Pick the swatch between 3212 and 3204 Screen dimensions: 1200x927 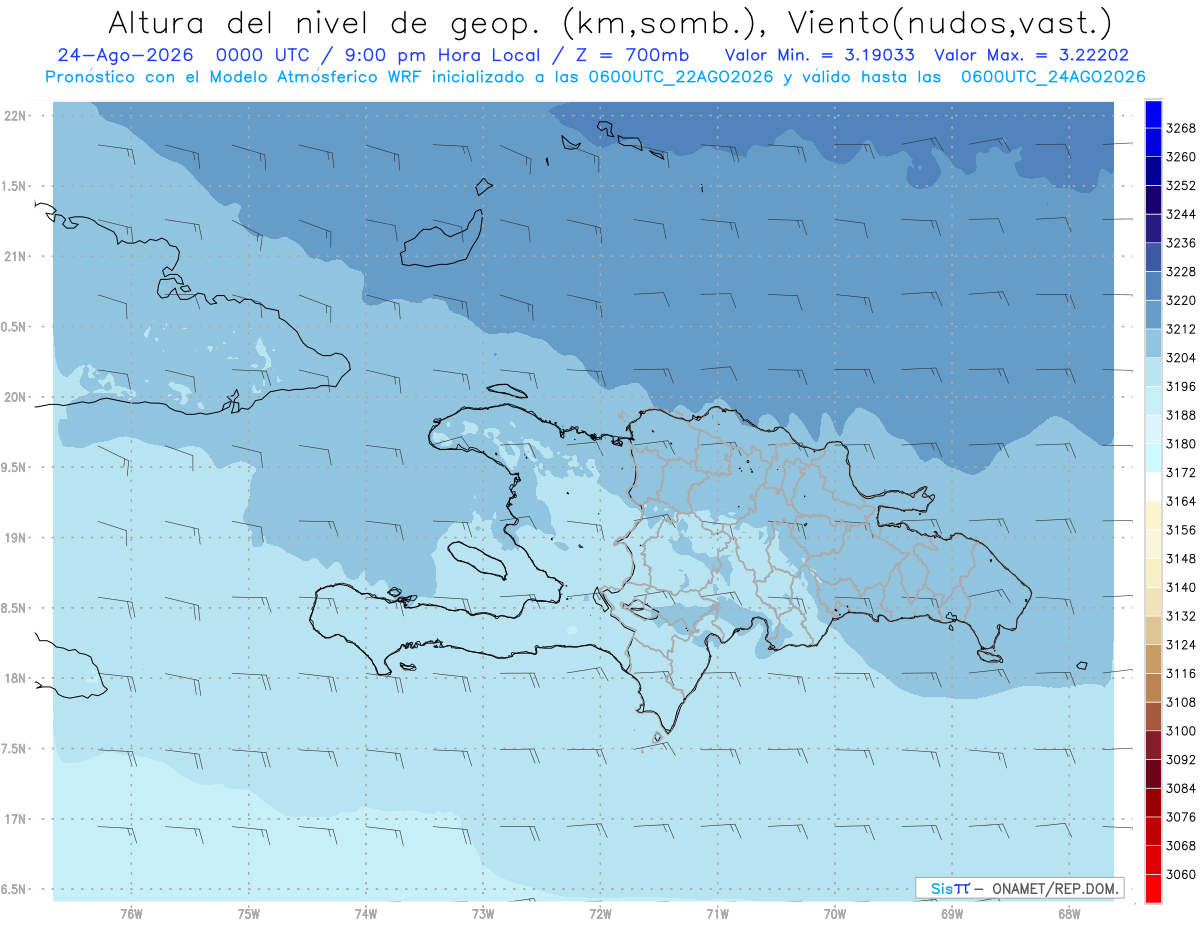pos(1152,343)
